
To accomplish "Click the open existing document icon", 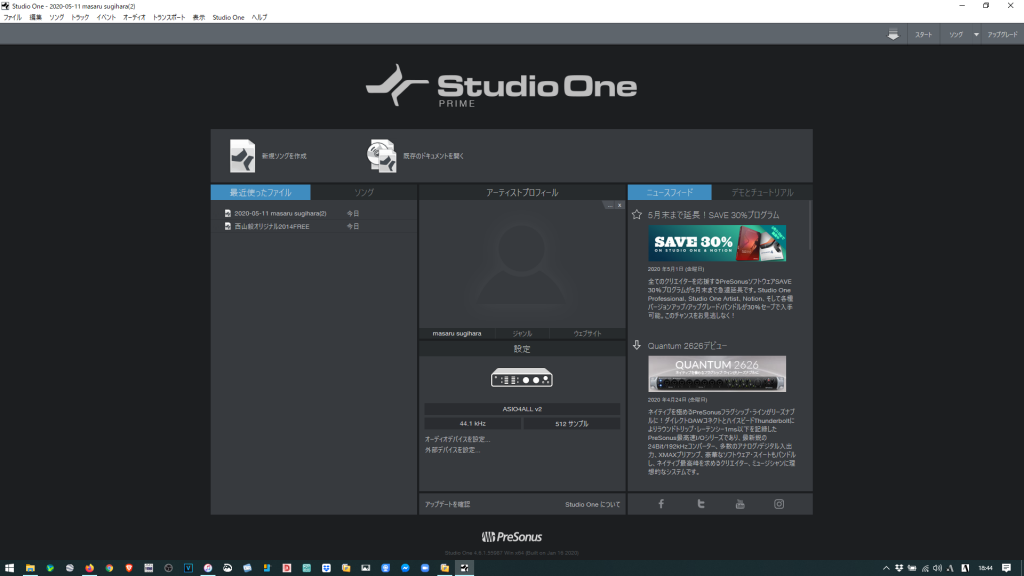I will tap(382, 156).
